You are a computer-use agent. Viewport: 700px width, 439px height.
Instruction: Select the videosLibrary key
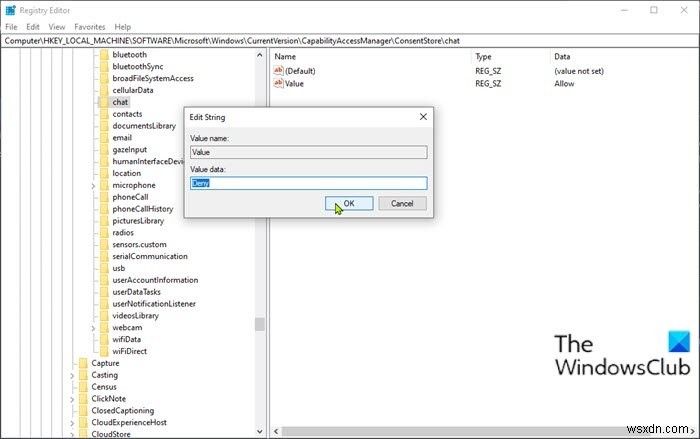point(136,316)
